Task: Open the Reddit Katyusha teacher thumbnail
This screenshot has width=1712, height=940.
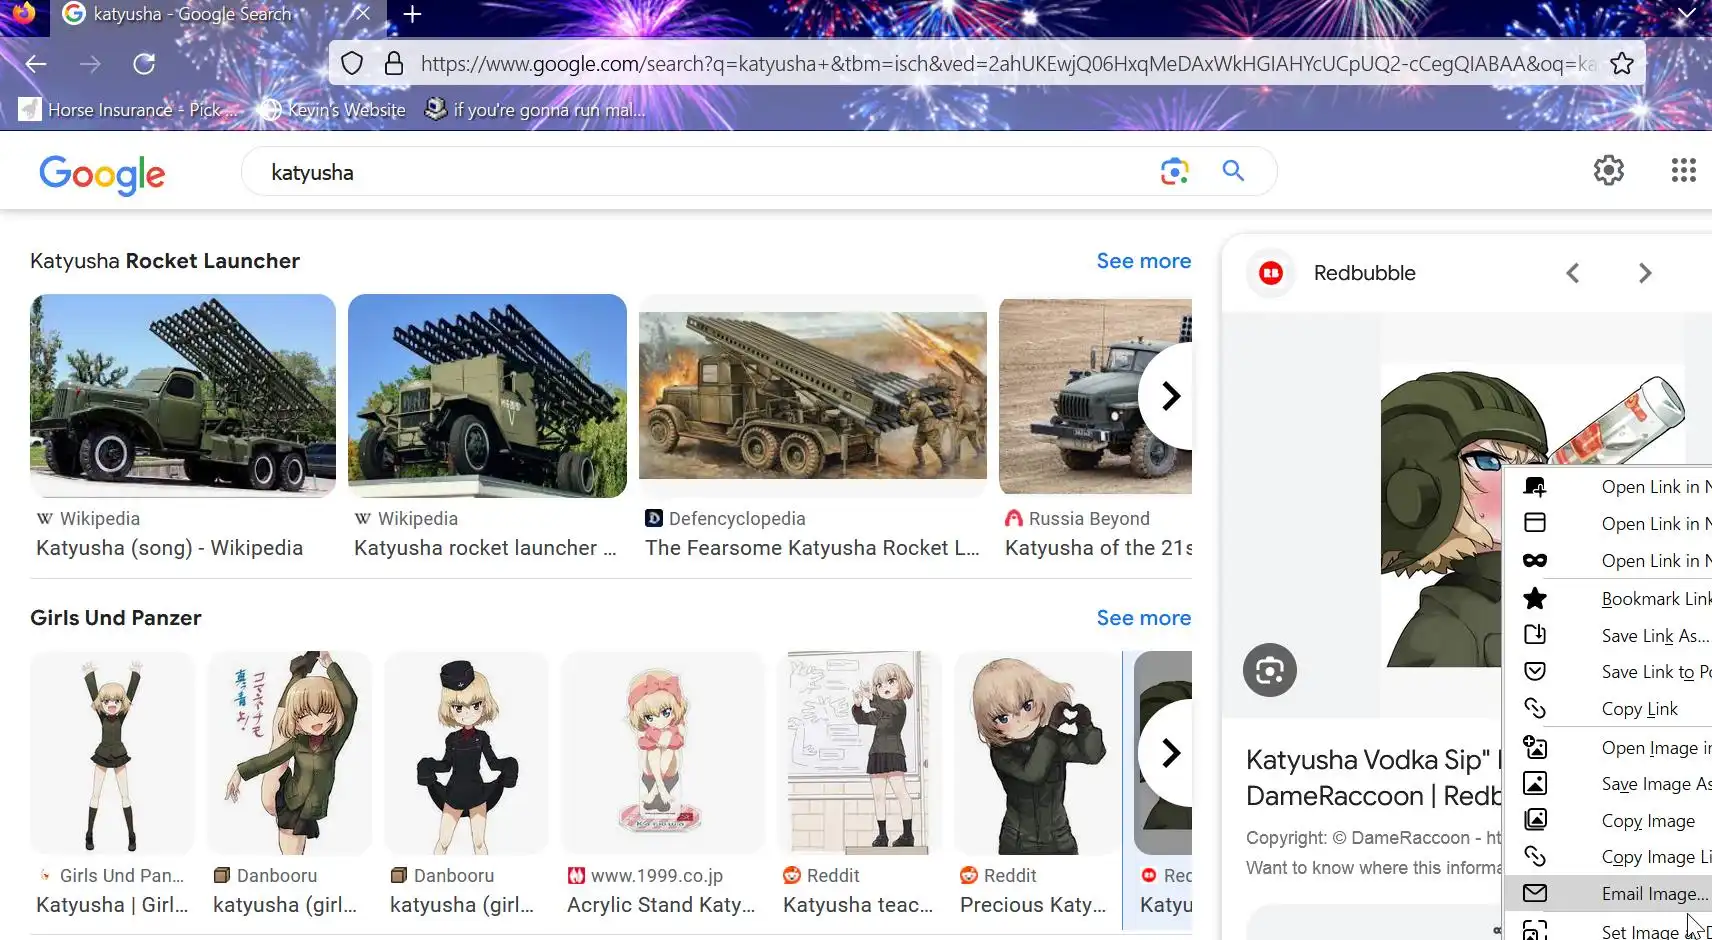Action: (860, 753)
